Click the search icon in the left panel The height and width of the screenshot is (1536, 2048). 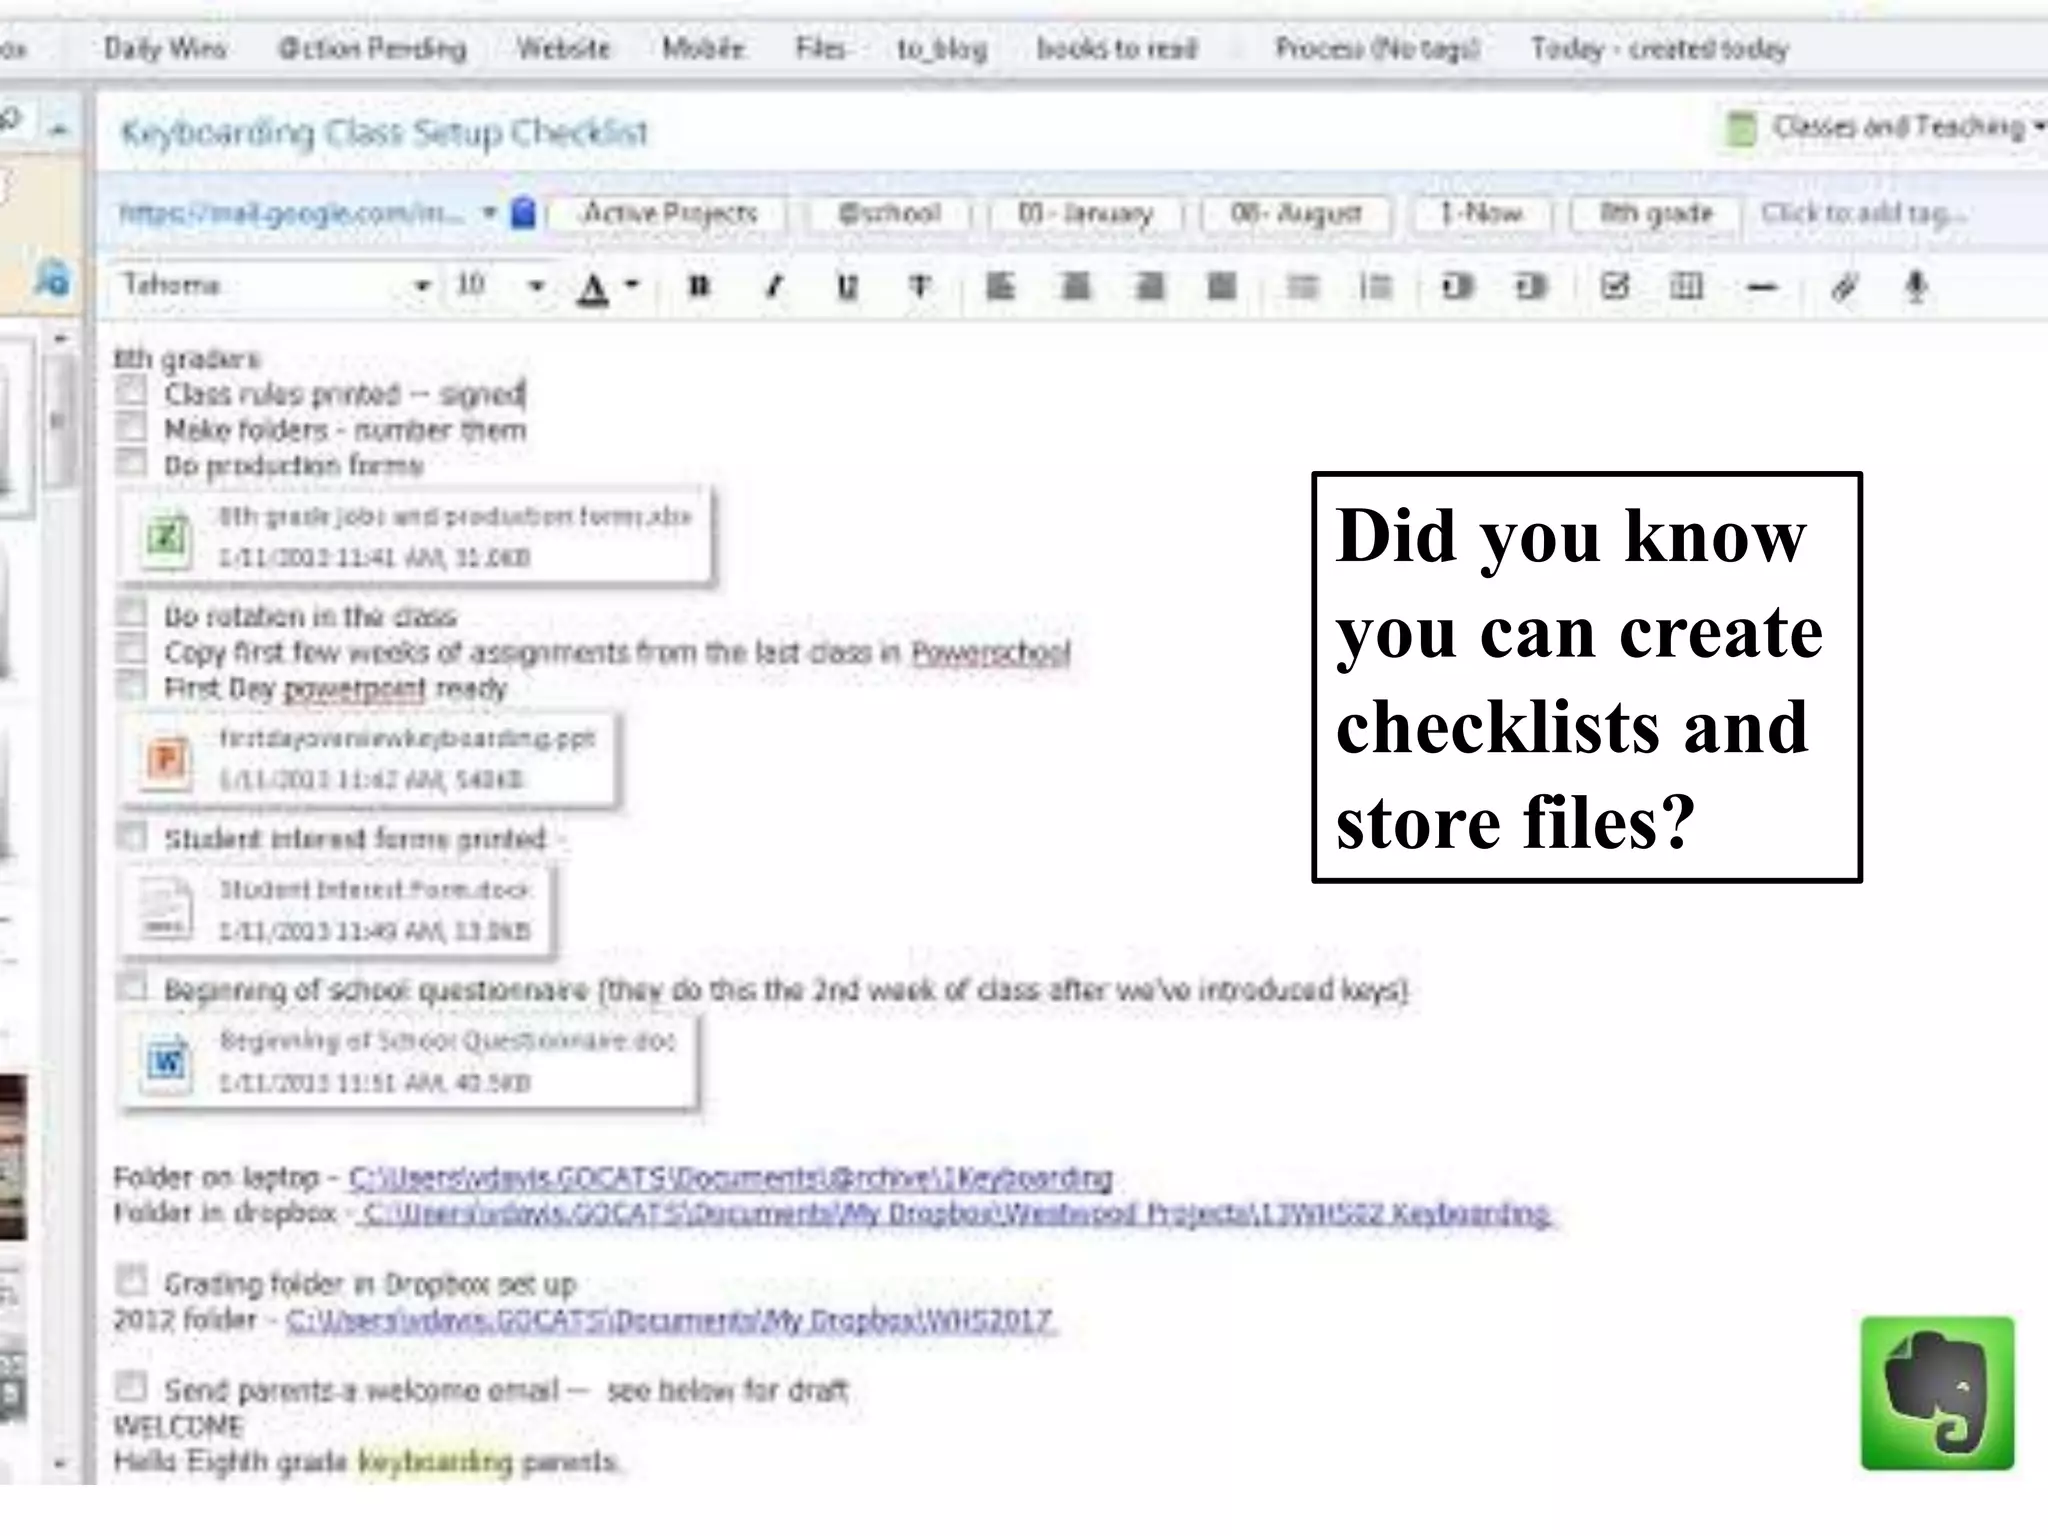click(52, 279)
